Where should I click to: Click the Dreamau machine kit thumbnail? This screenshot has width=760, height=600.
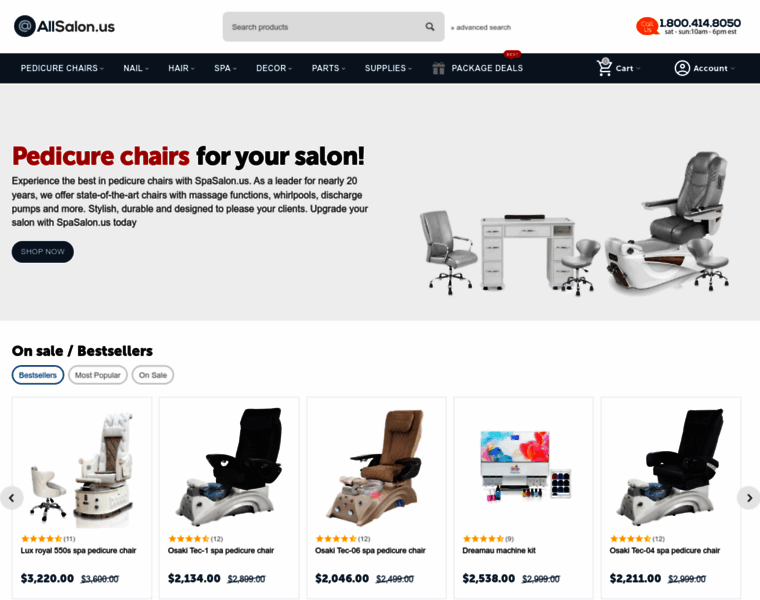coord(523,465)
